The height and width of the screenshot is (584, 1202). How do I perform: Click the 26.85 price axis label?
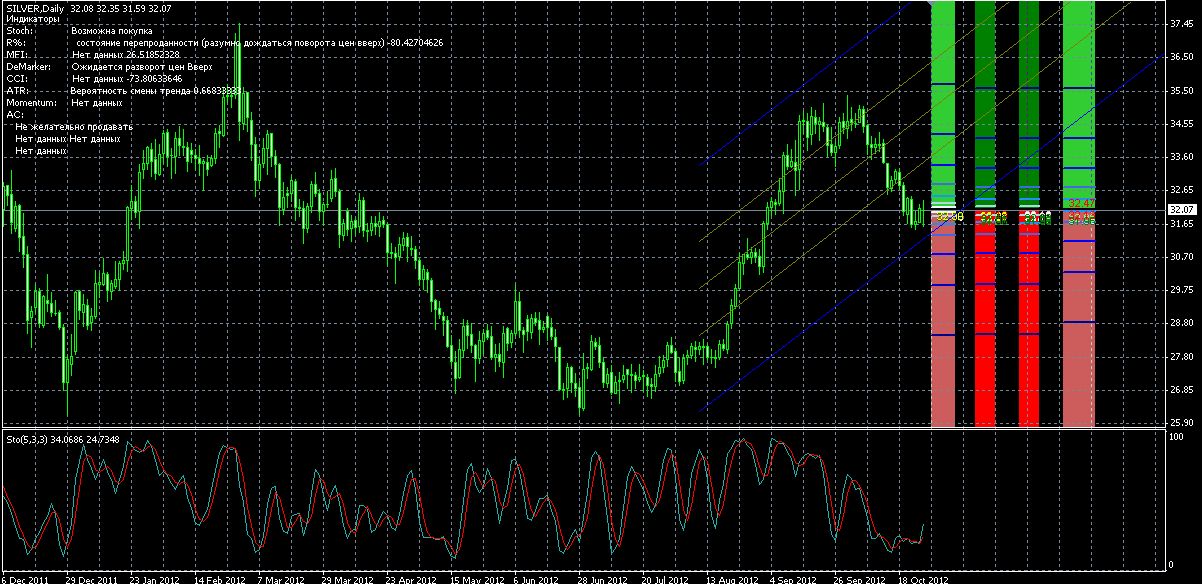coord(1180,390)
